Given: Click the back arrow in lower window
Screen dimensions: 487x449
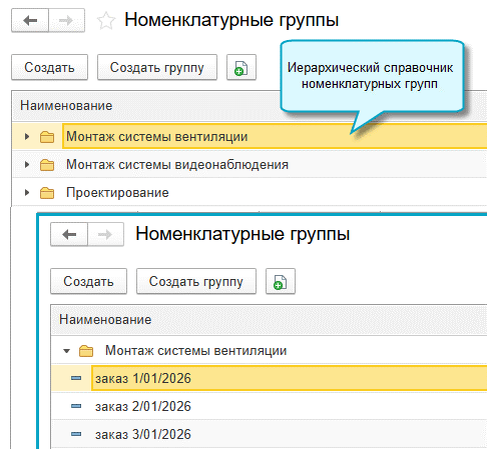Looking at the screenshot, I should point(69,235).
